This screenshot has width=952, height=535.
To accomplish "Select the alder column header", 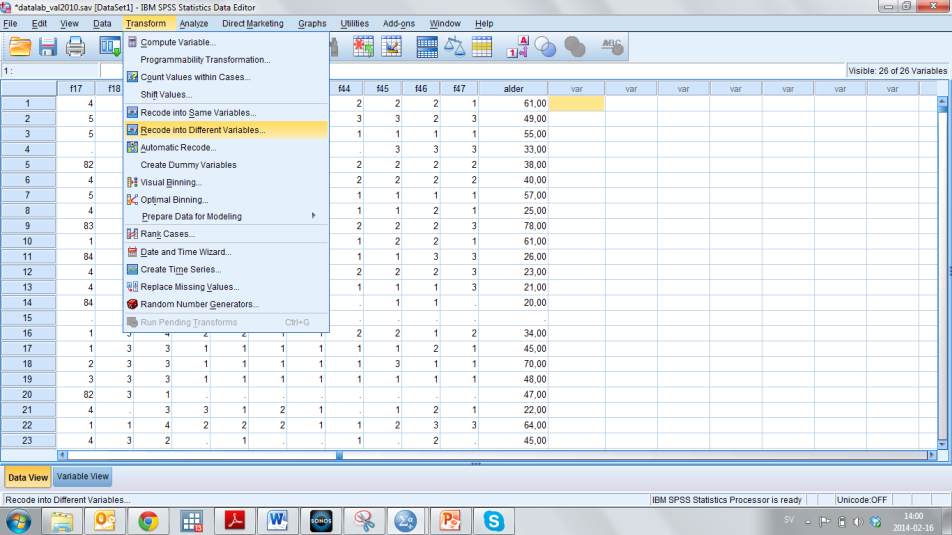I will click(x=513, y=89).
